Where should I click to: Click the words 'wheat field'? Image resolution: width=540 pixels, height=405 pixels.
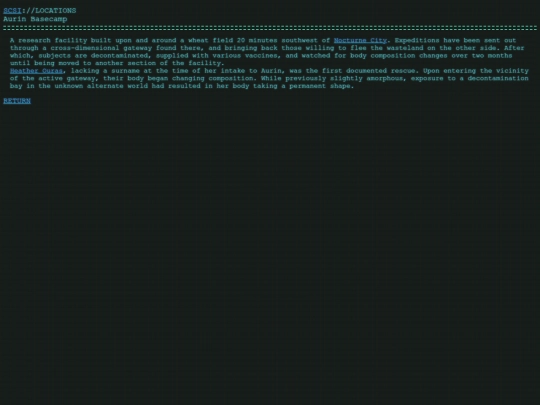click(210, 40)
